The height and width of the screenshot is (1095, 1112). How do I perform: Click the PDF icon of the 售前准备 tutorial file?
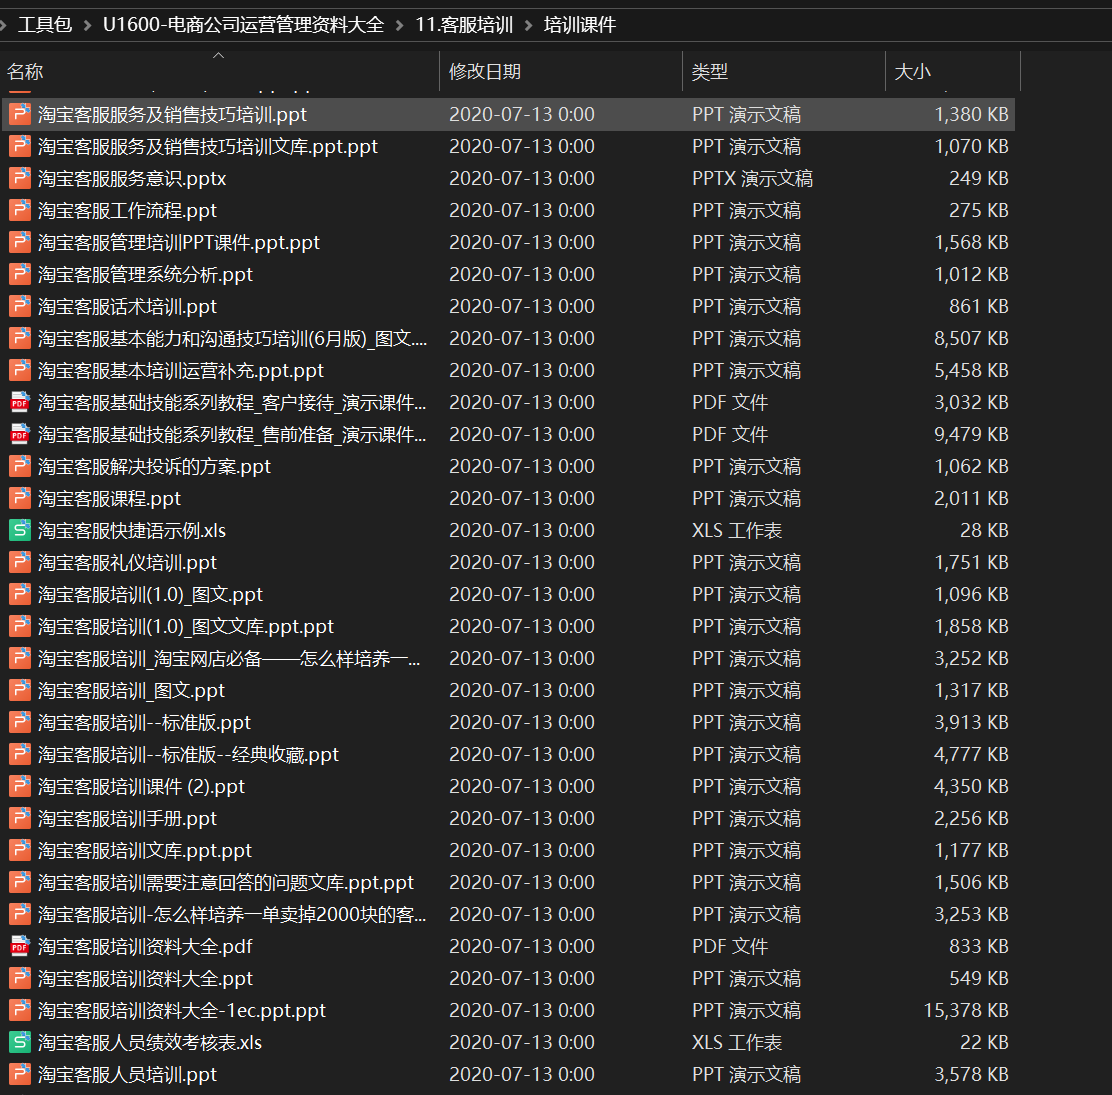click(20, 434)
